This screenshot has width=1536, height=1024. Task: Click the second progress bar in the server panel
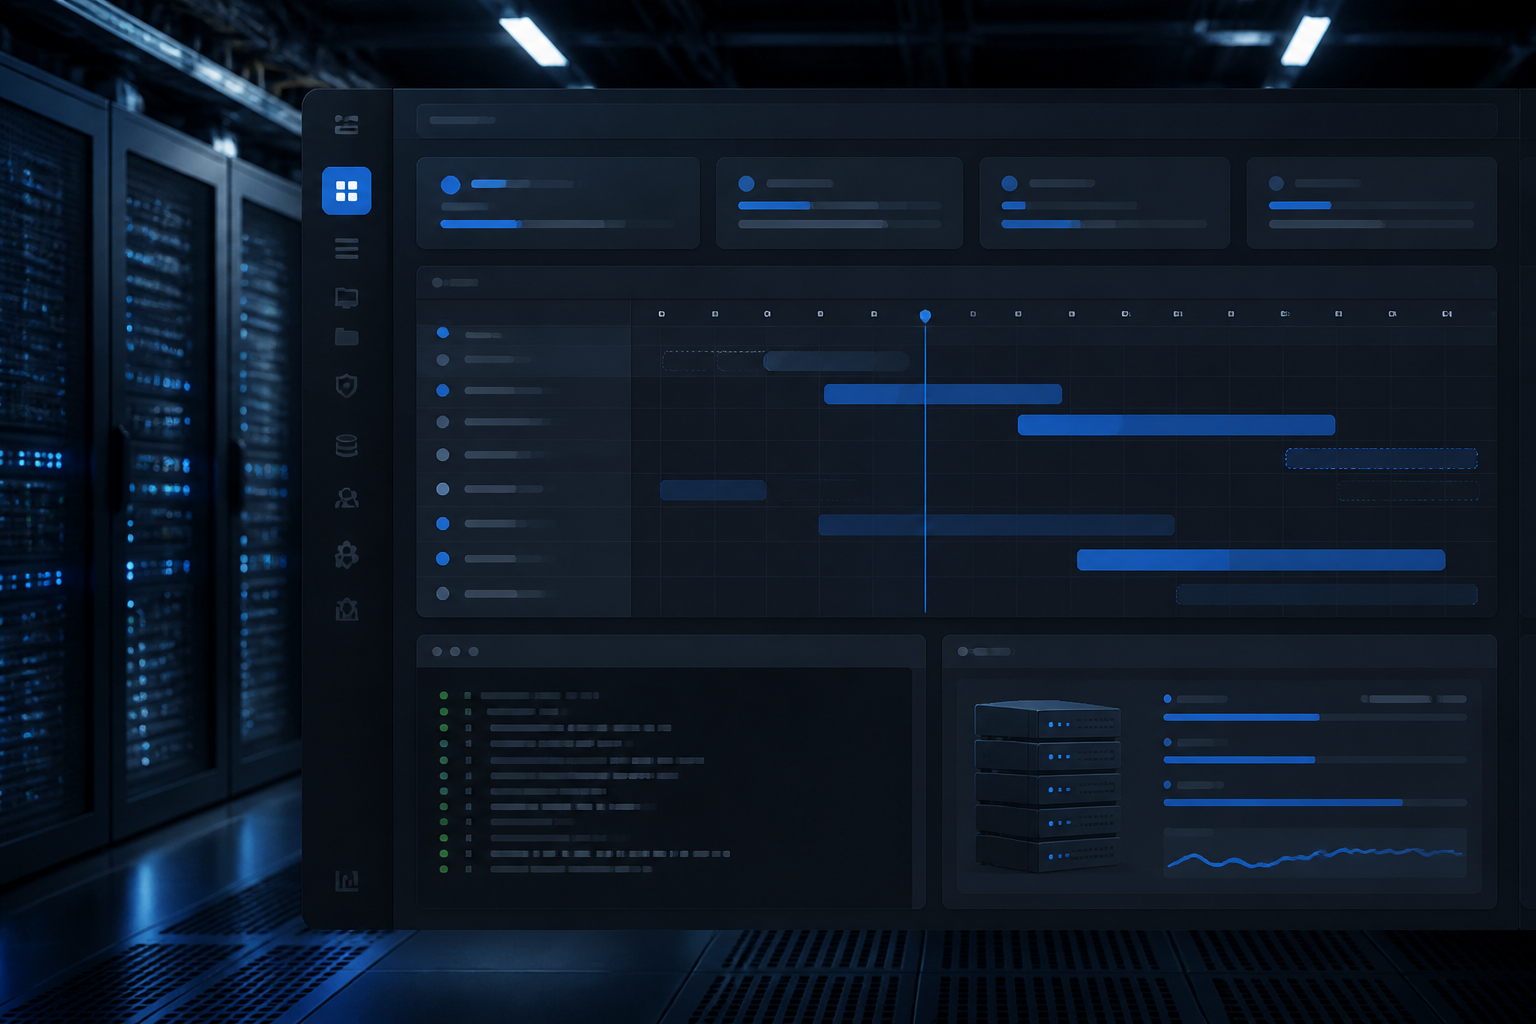pos(1315,760)
